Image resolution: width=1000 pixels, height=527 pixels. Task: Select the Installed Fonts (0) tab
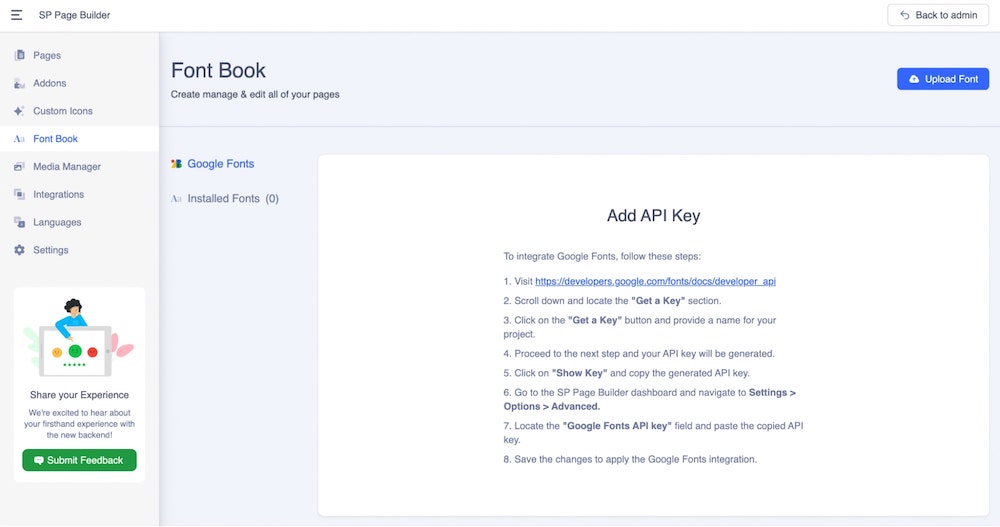point(232,199)
